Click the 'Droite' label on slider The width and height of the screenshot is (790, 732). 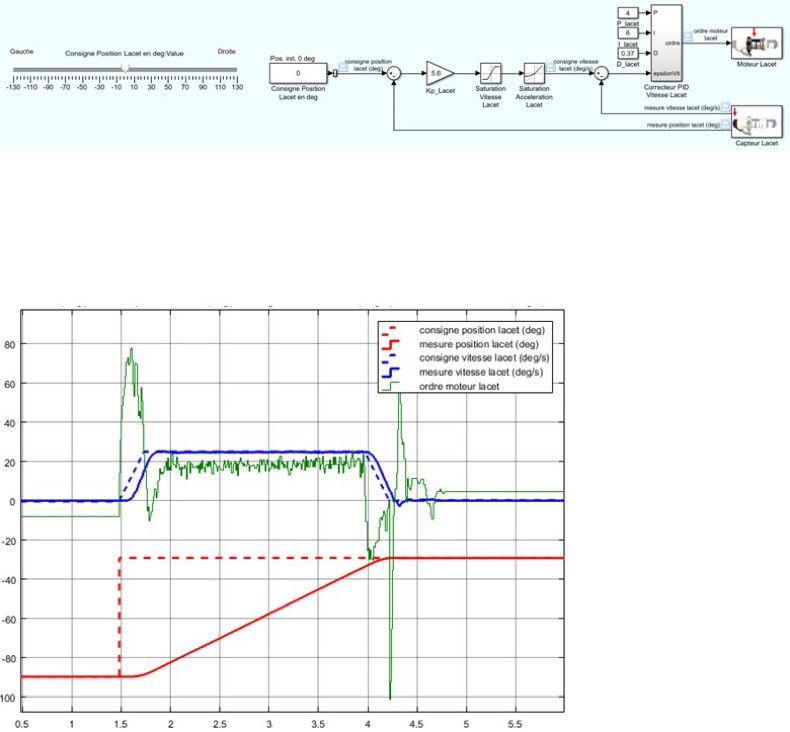tap(227, 50)
